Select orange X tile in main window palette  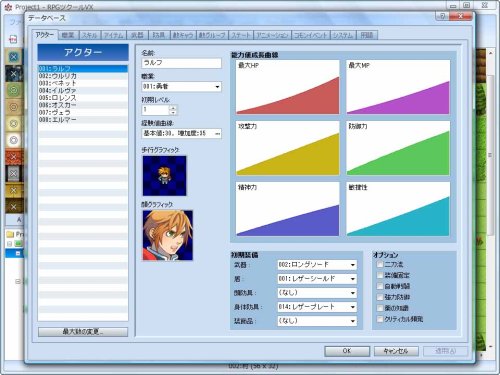[14, 157]
